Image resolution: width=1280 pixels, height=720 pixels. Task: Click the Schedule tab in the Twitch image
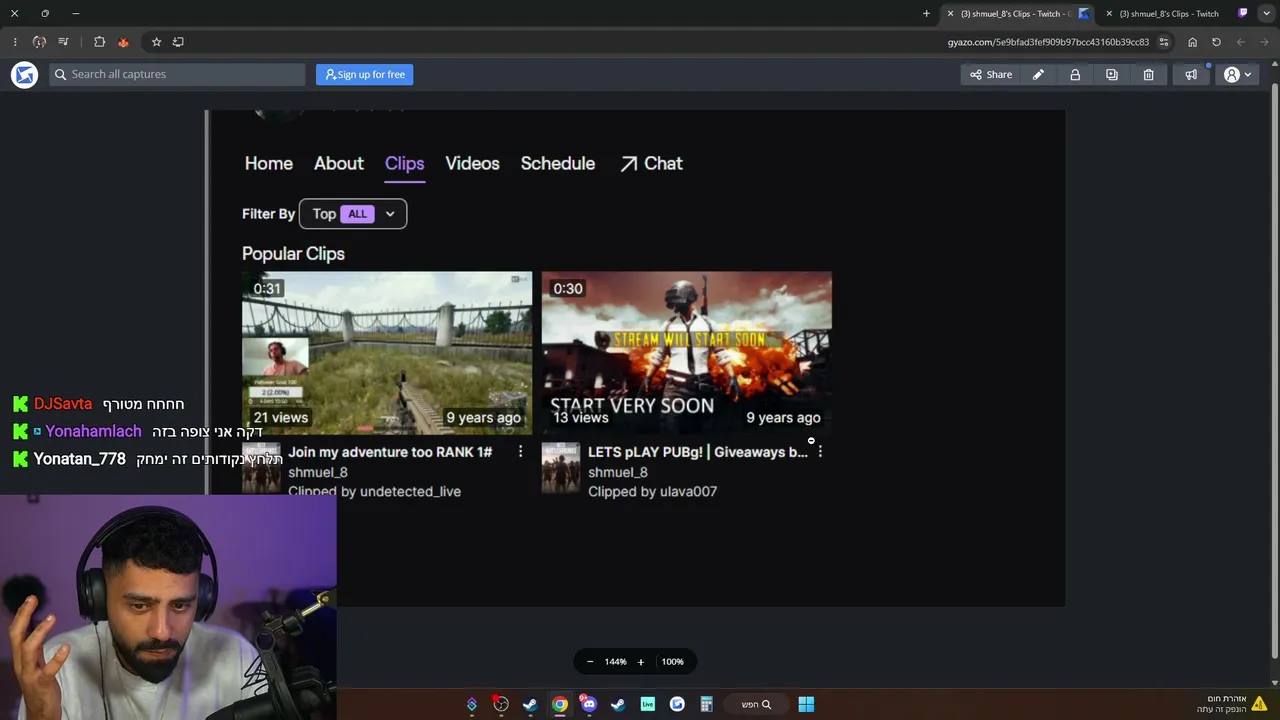pos(558,164)
